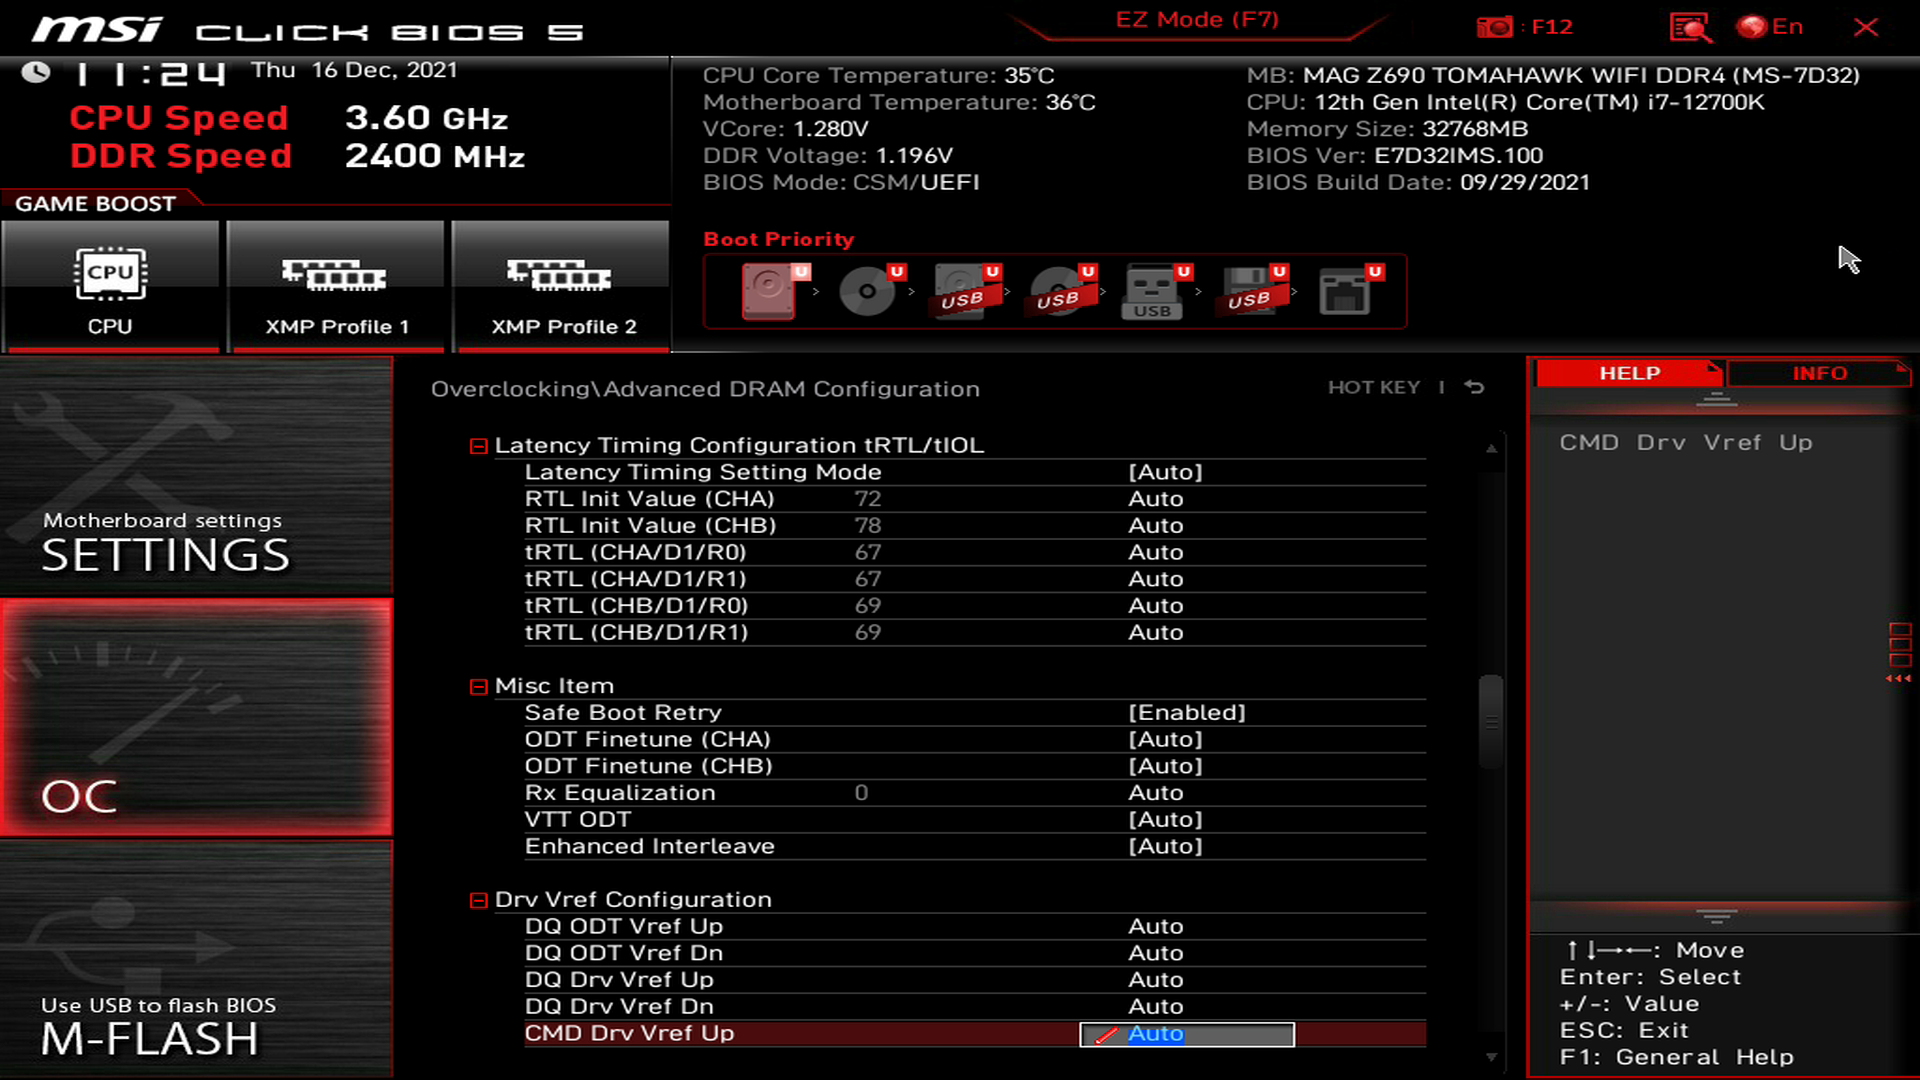
Task: Toggle Safe Boot Retry enabled setting
Action: tap(1185, 712)
